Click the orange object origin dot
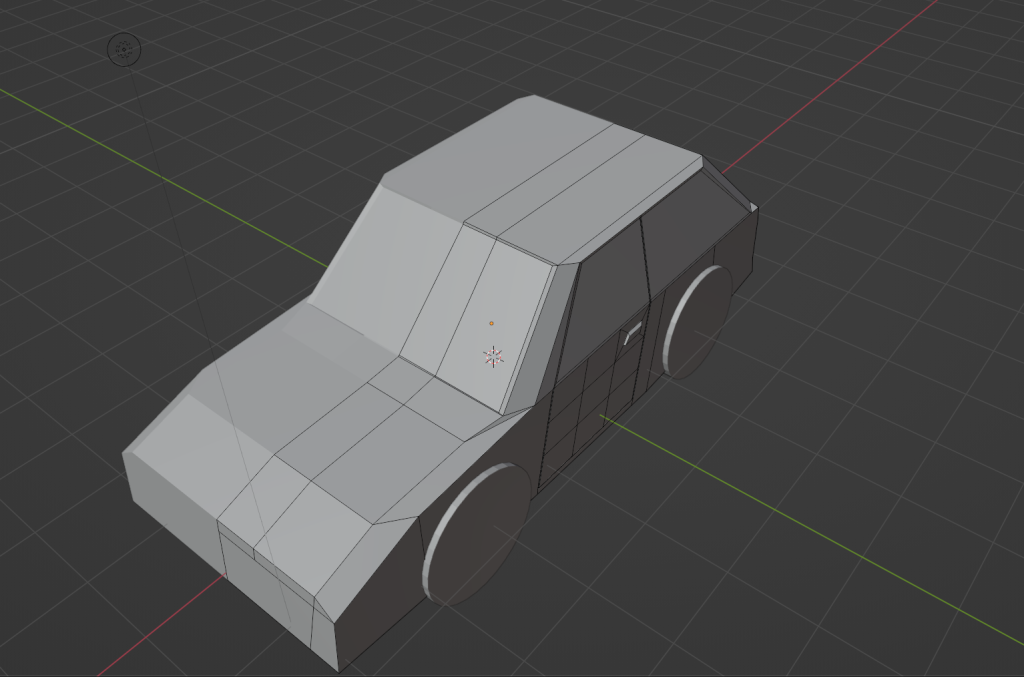Viewport: 1024px width, 677px height. 491,323
